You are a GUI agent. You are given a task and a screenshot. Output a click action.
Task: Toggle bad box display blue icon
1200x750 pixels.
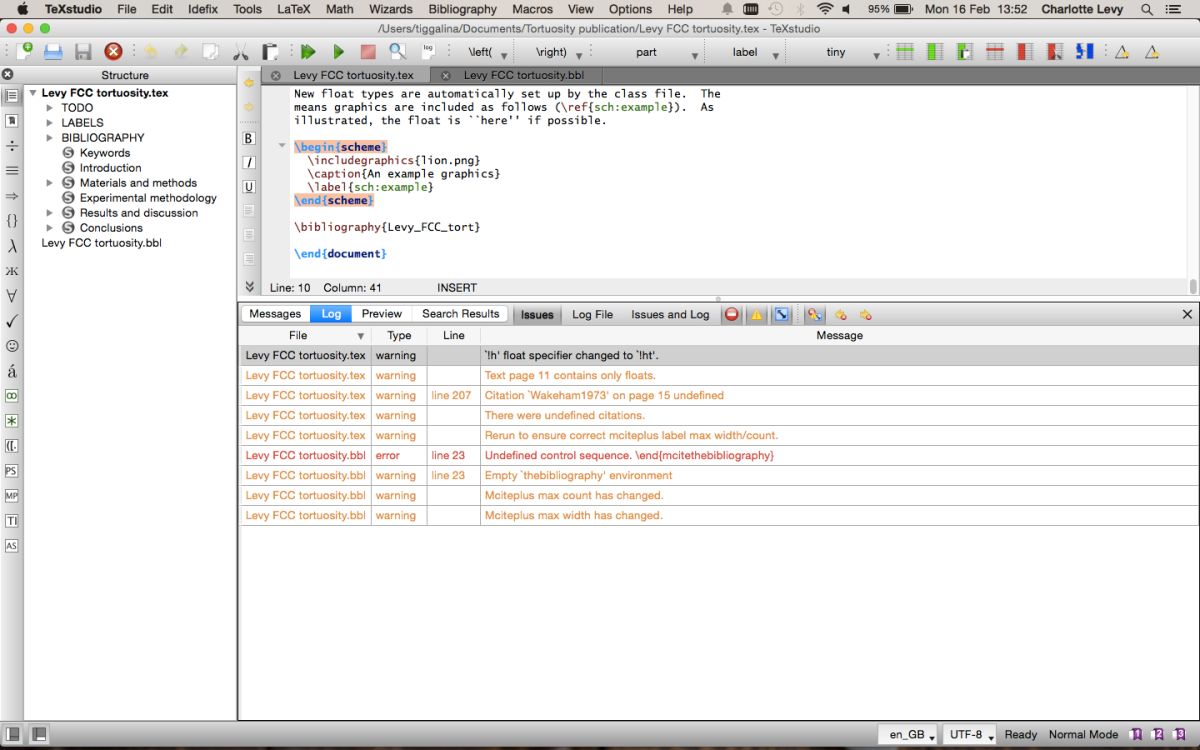click(x=782, y=314)
